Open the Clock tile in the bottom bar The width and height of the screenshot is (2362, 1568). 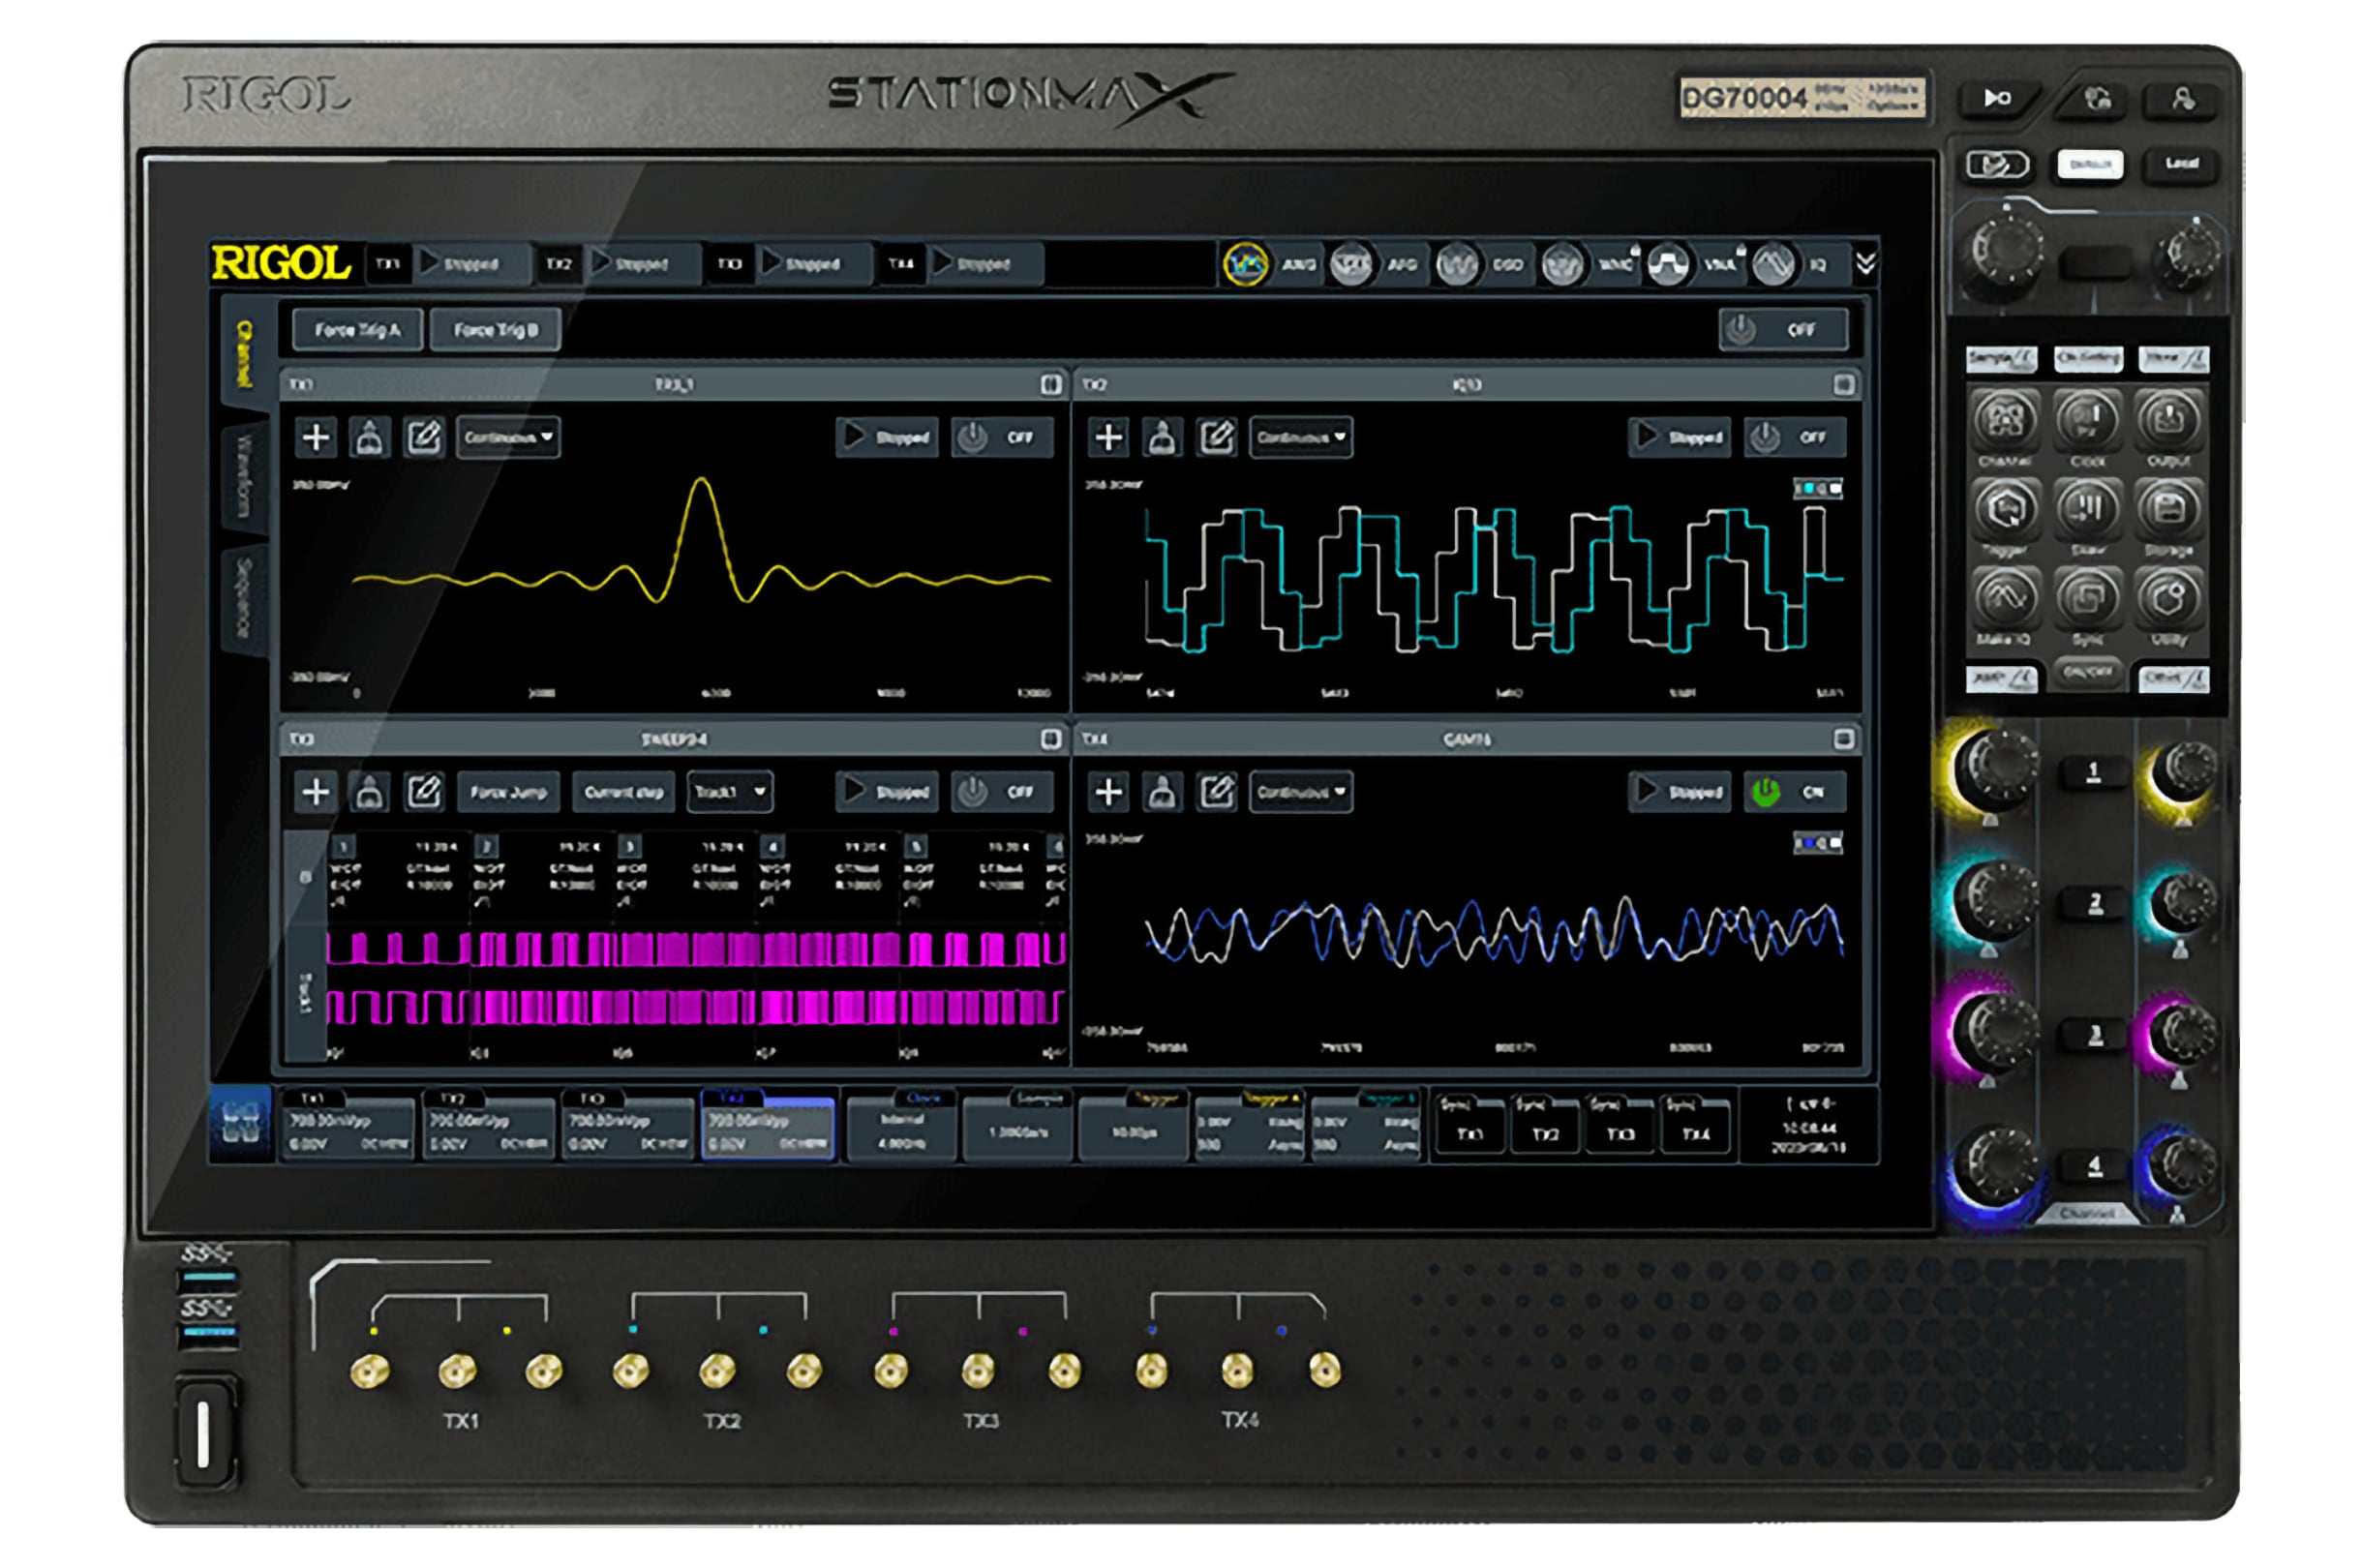tap(900, 1126)
